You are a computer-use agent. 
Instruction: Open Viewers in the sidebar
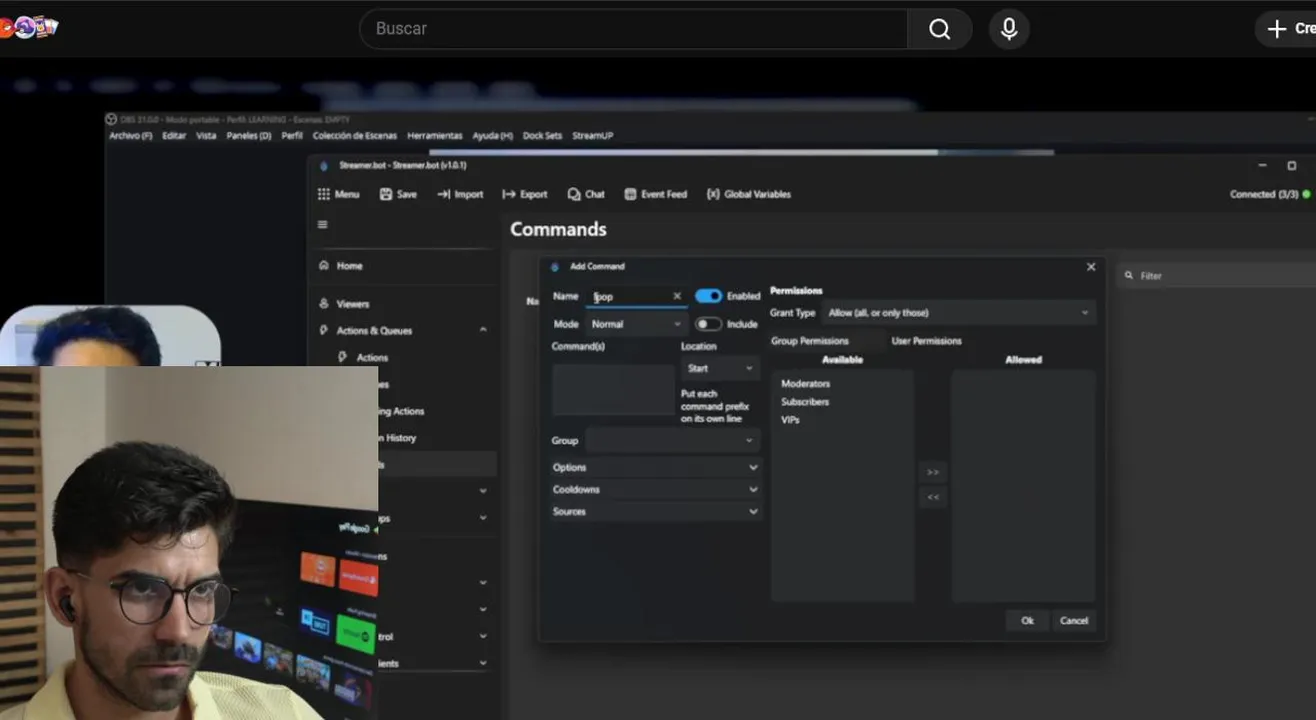coord(343,304)
